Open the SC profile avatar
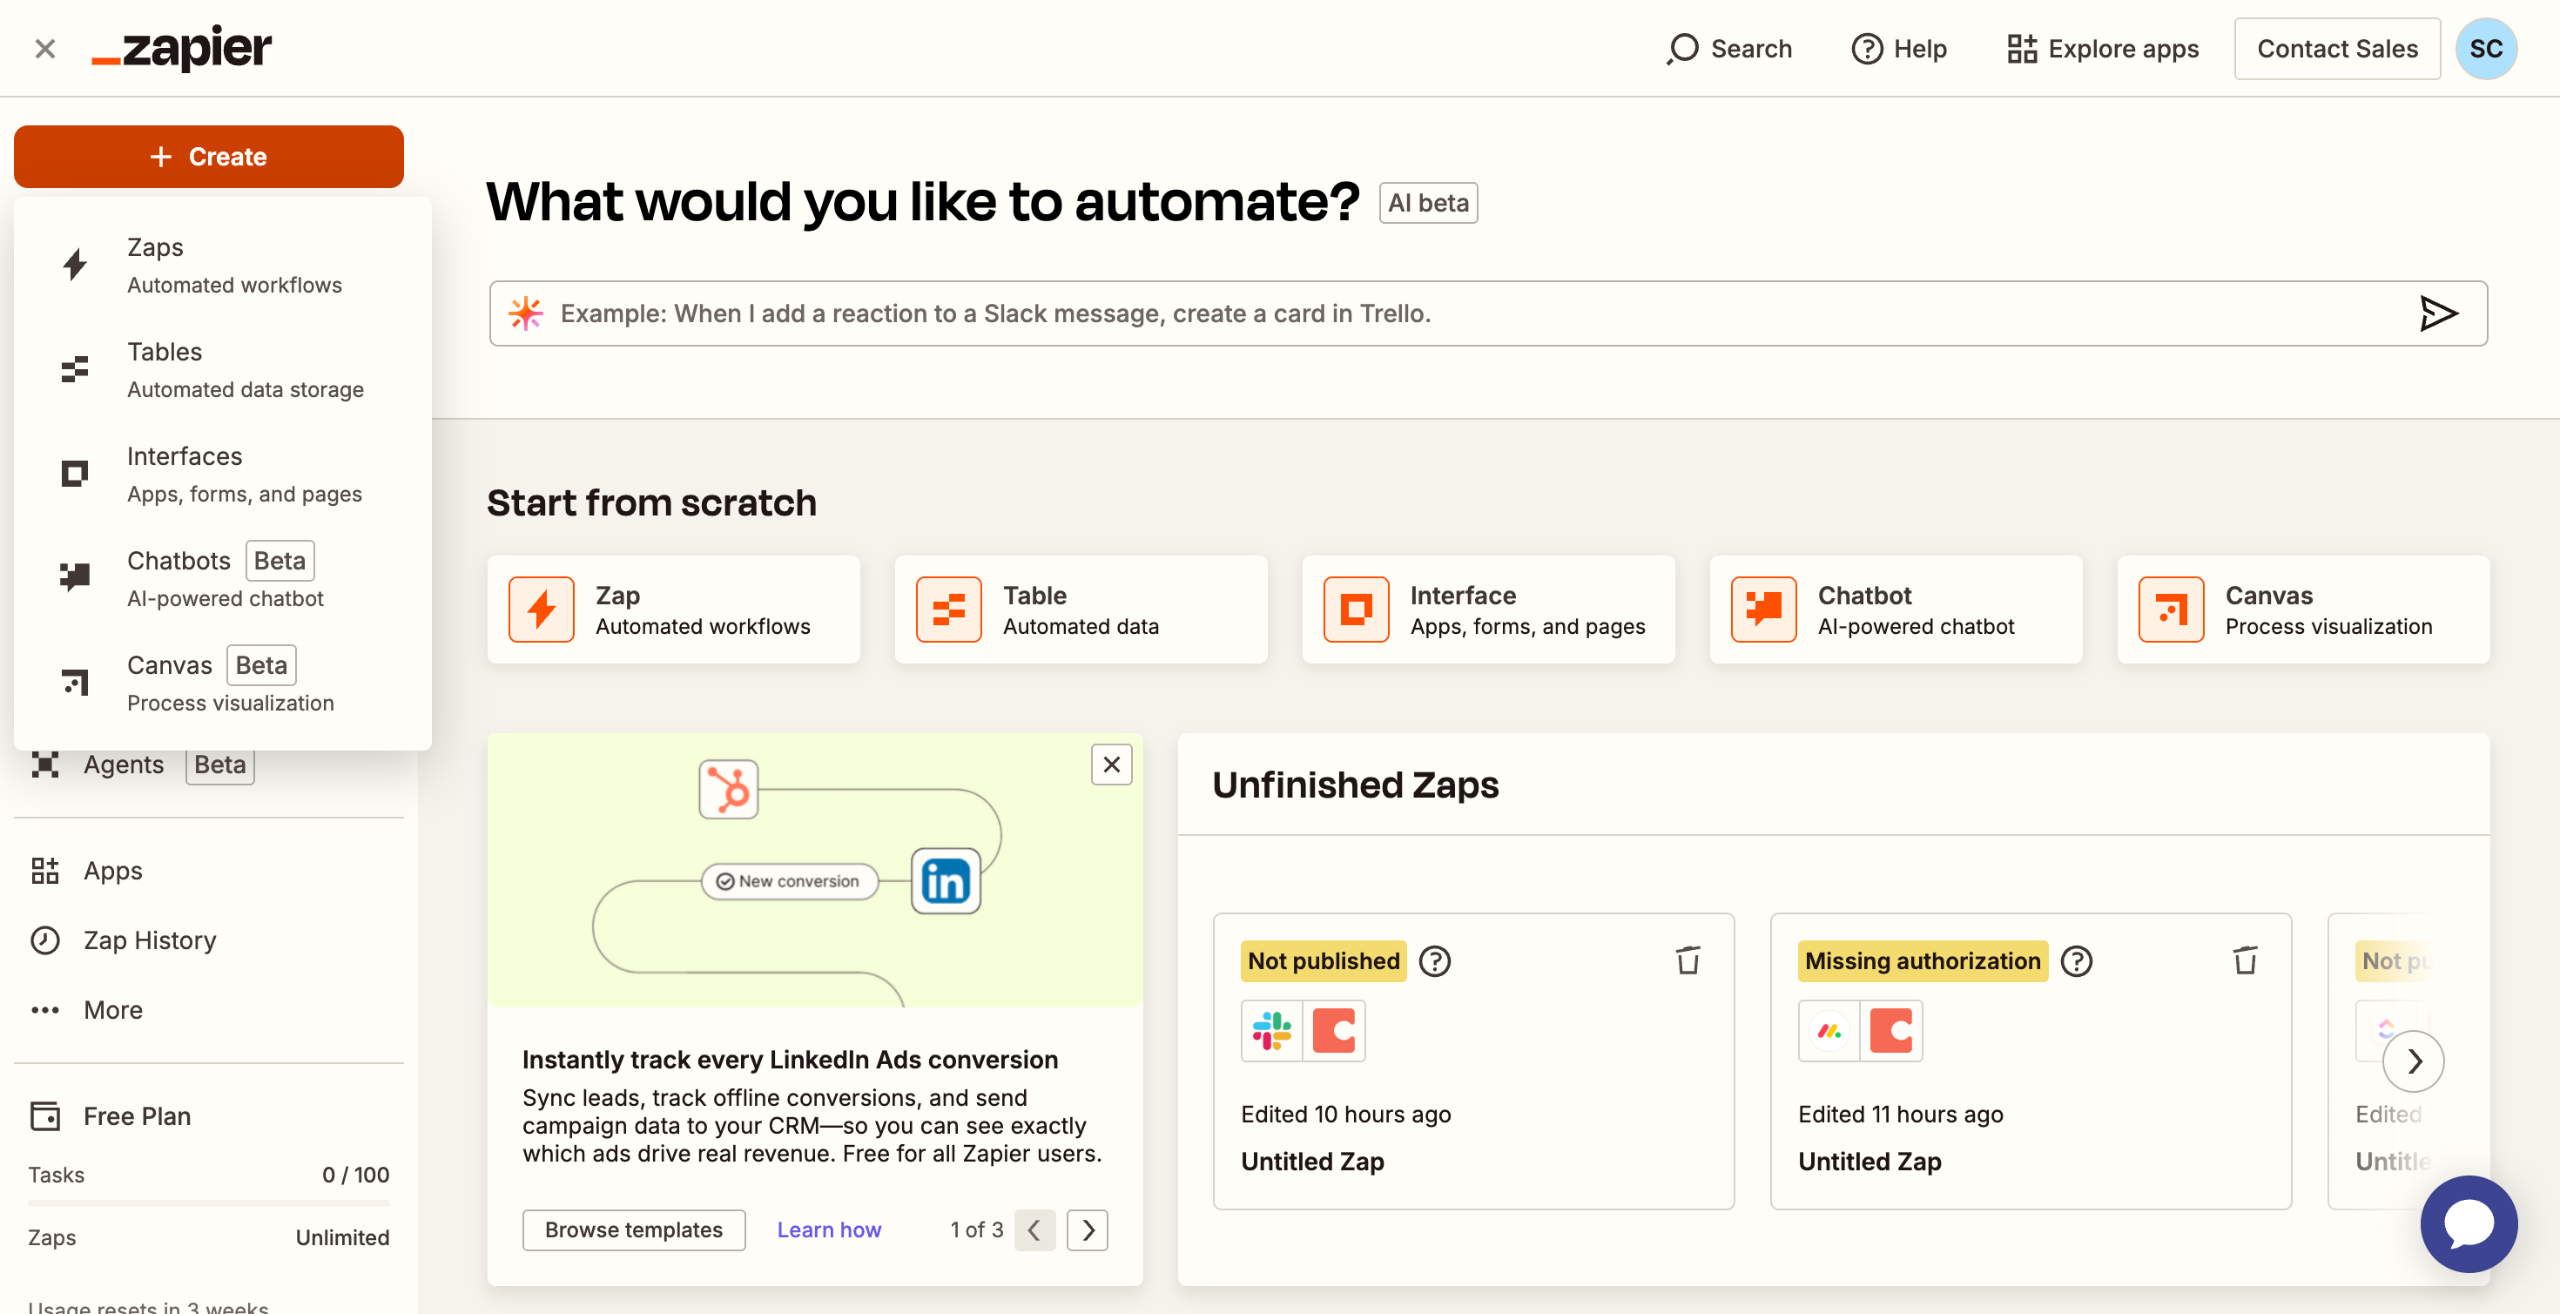 coord(2485,48)
